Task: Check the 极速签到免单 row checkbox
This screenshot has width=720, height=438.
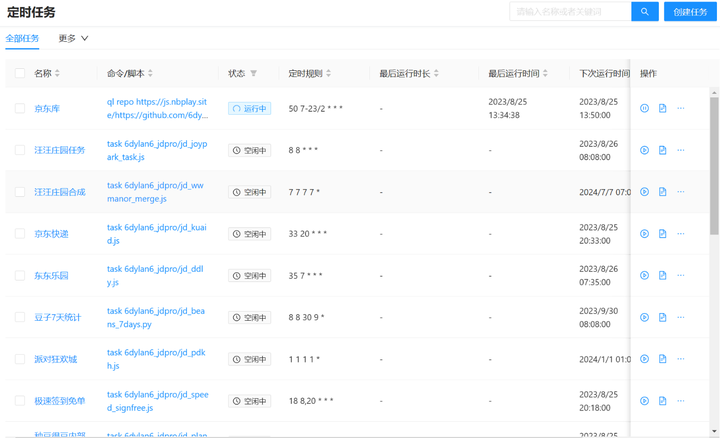Action: (20, 401)
